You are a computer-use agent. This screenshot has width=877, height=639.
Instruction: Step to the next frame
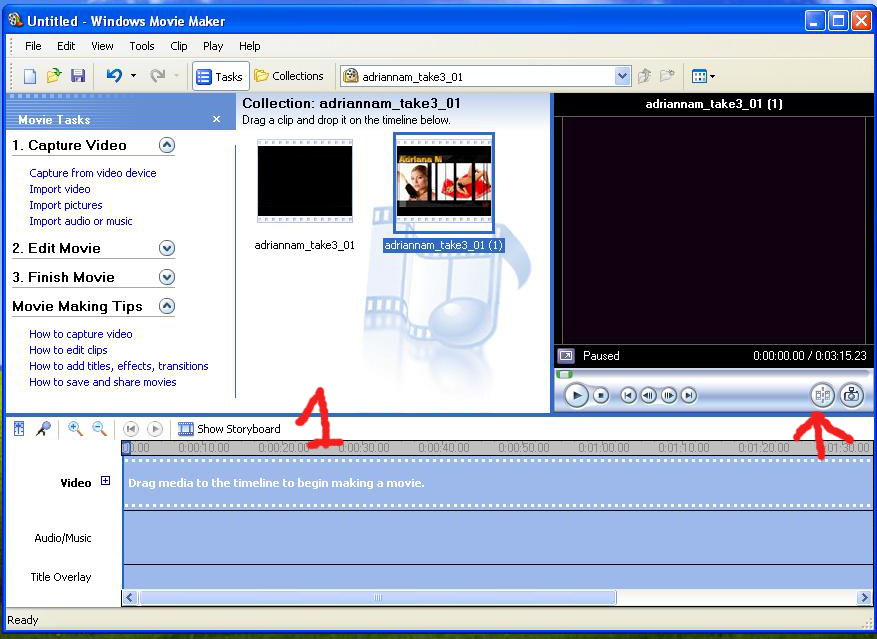pyautogui.click(x=669, y=396)
